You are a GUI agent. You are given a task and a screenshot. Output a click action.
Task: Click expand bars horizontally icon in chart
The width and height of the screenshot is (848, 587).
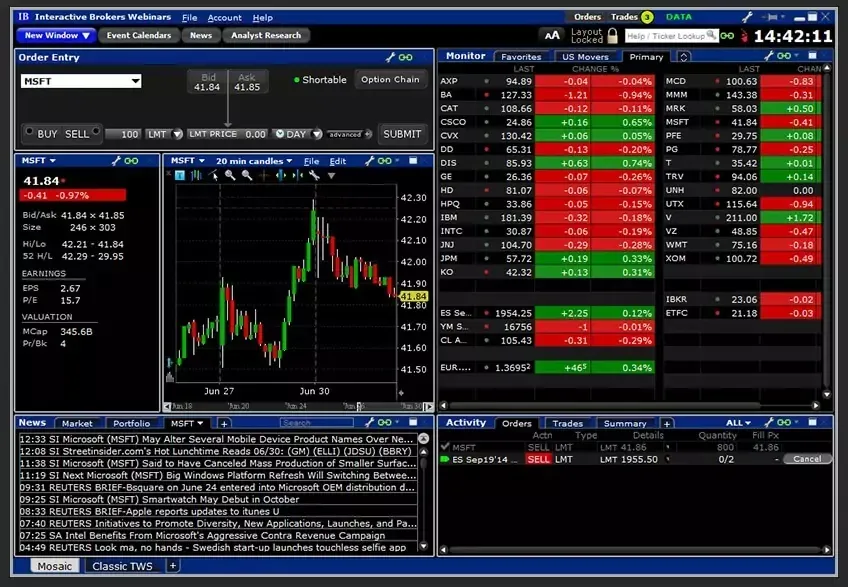[281, 175]
